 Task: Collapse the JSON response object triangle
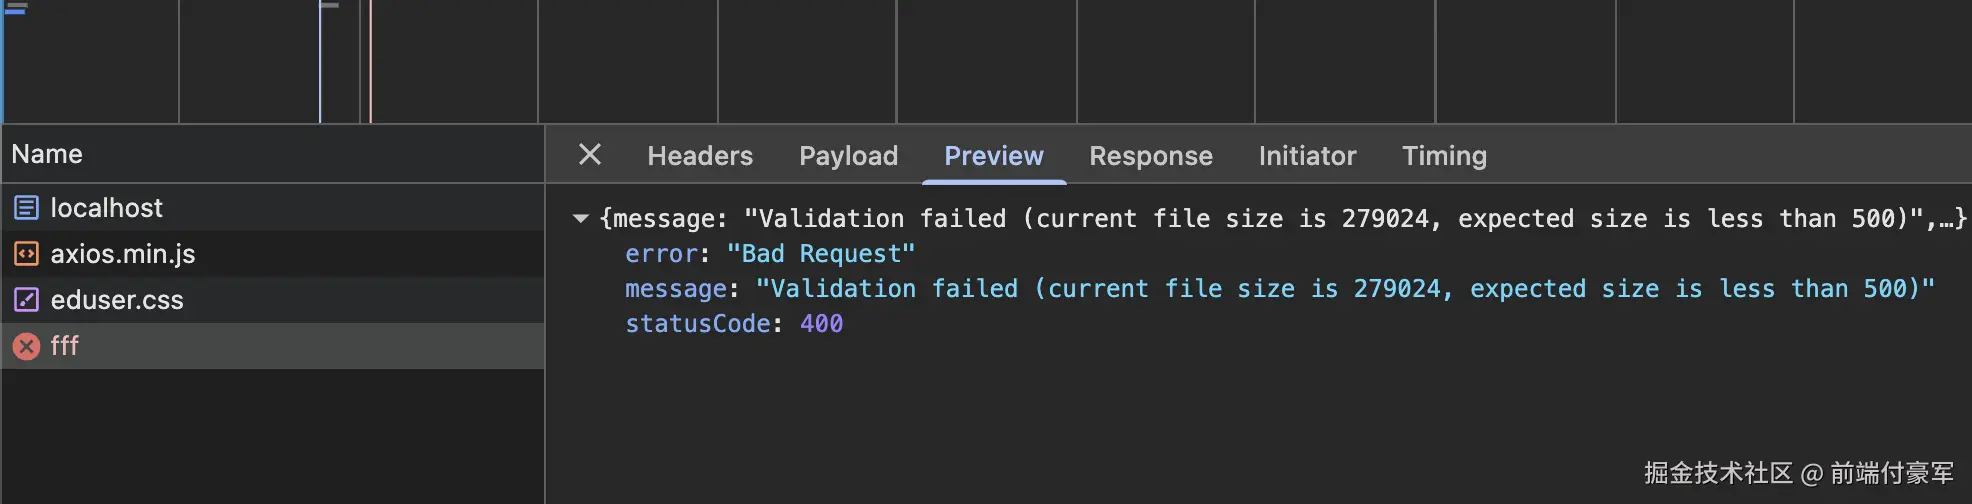(580, 218)
